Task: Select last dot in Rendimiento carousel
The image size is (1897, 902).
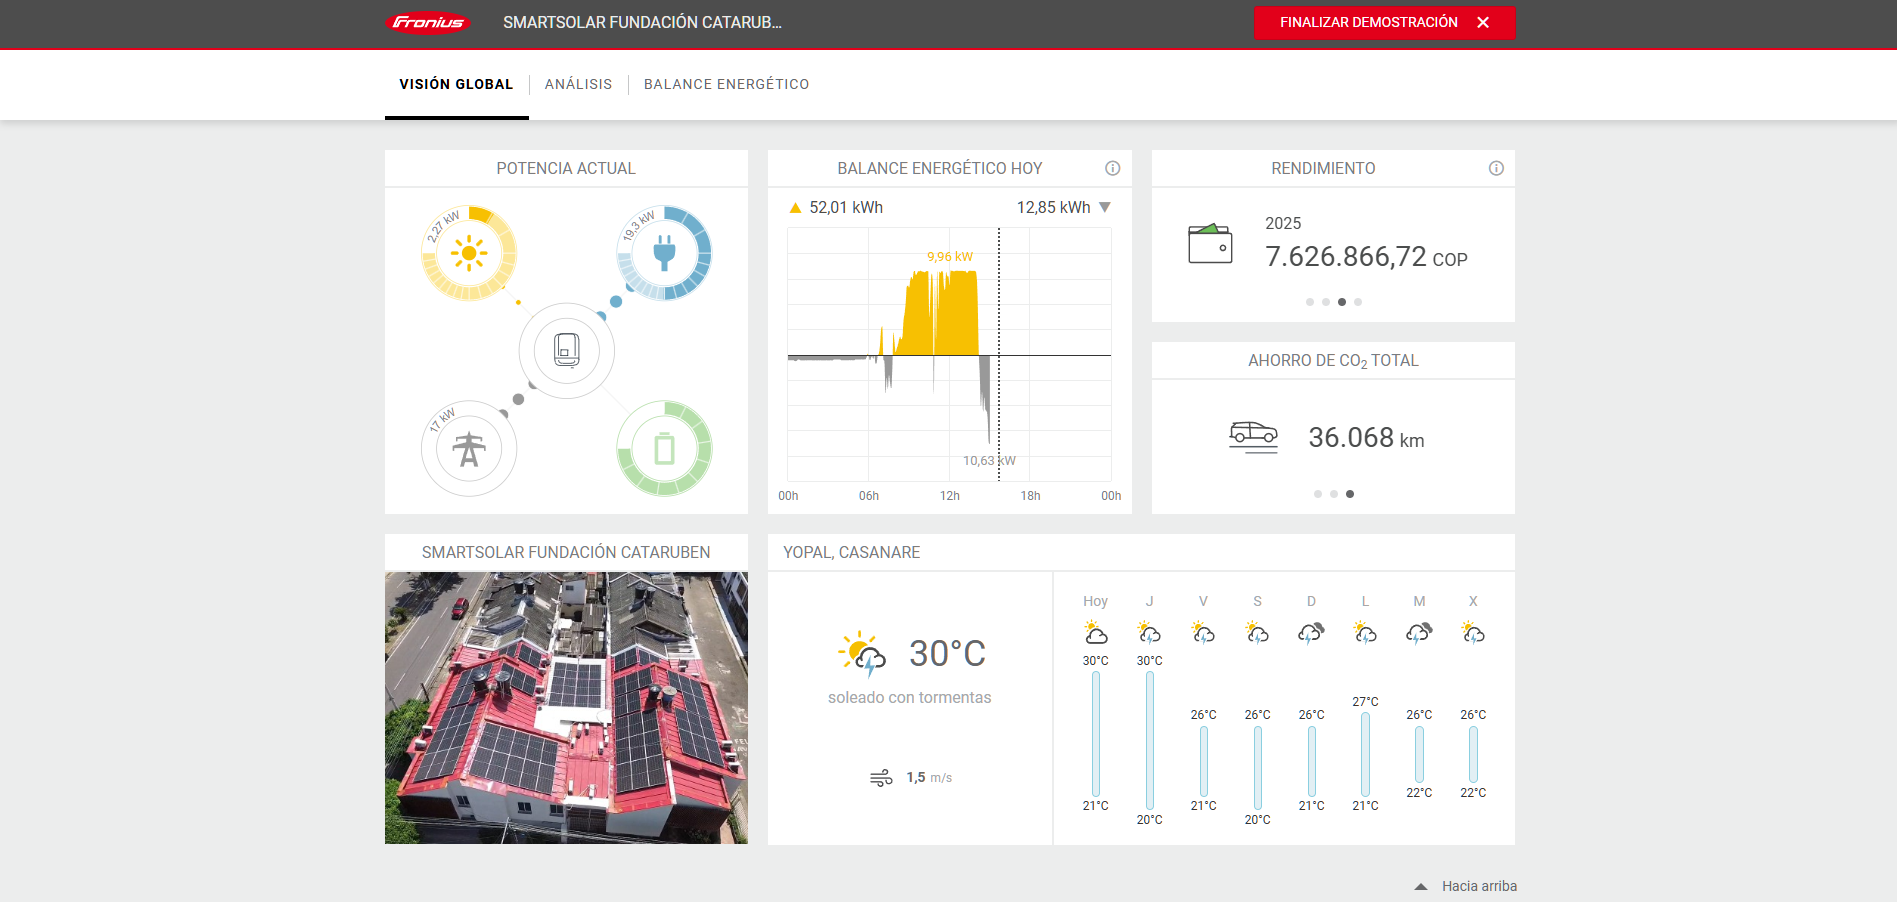Action: tap(1358, 302)
